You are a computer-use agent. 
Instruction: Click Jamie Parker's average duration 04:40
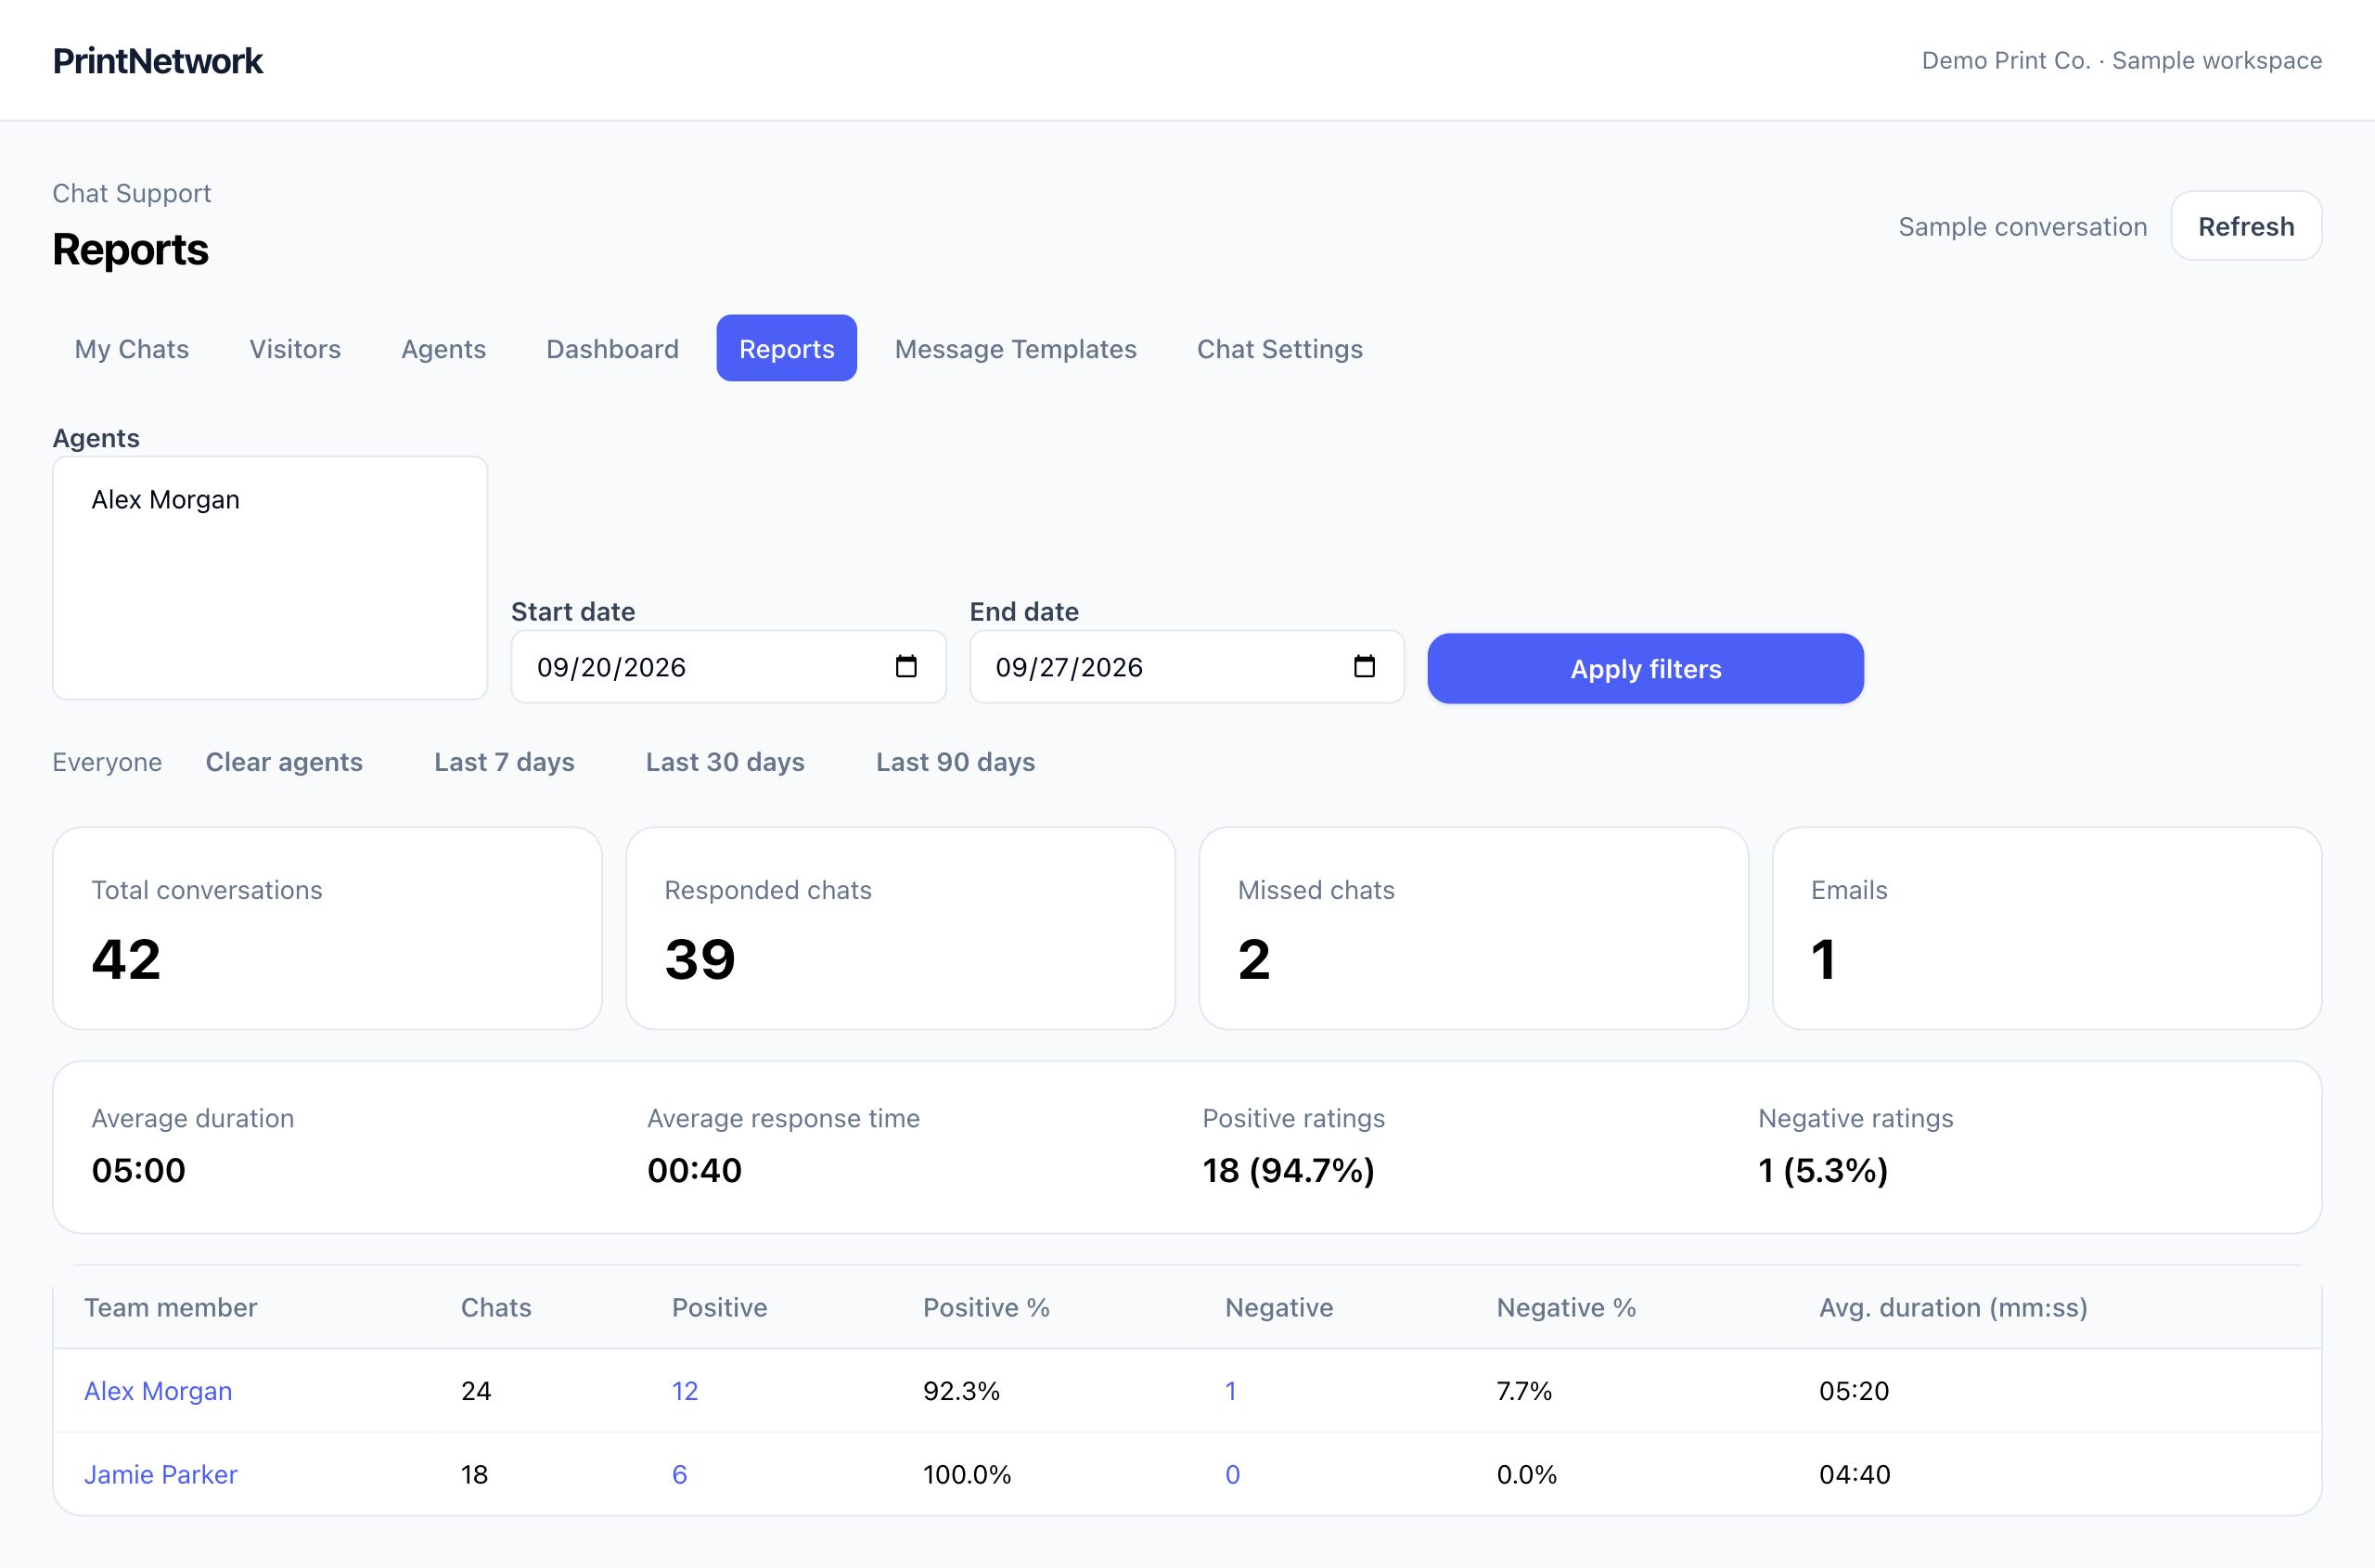click(x=1855, y=1474)
